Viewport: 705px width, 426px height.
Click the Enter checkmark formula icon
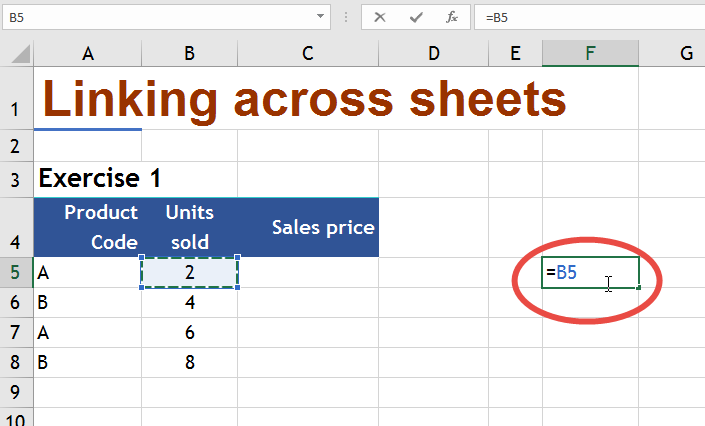click(x=416, y=17)
